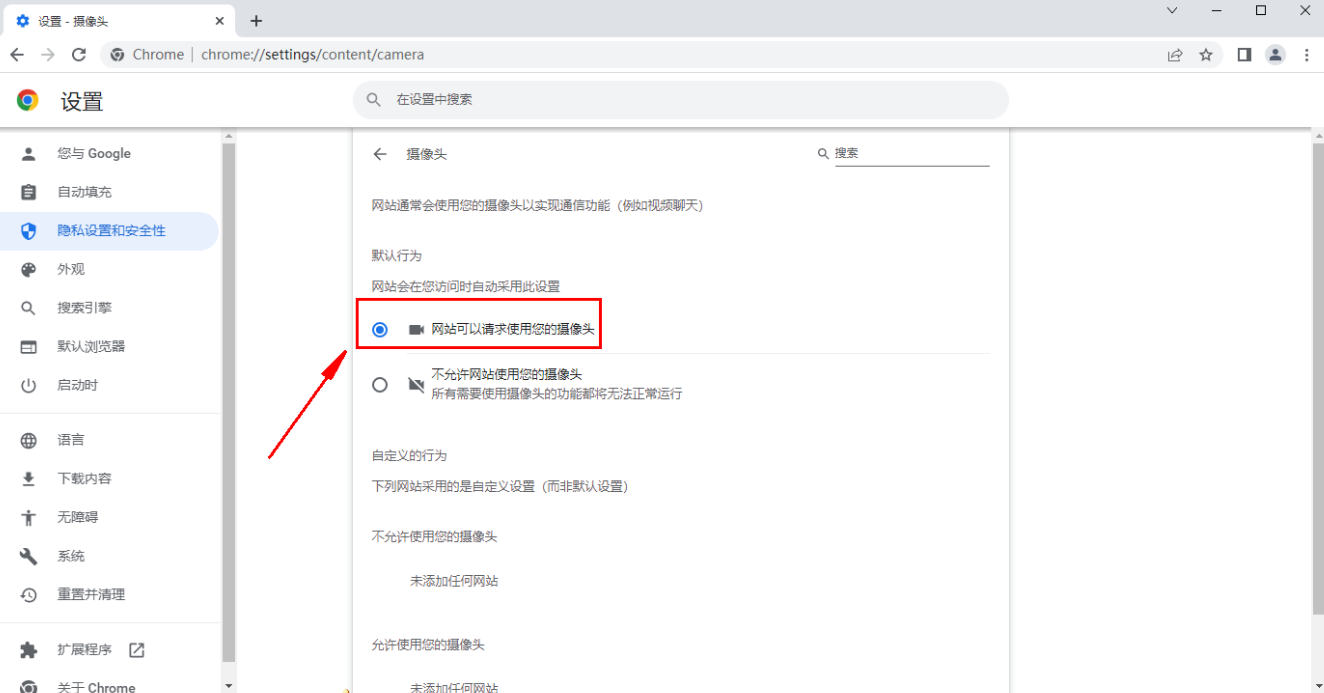The width and height of the screenshot is (1324, 693).
Task: Click the 自定义的行为 heading text
Action: pyautogui.click(x=409, y=456)
